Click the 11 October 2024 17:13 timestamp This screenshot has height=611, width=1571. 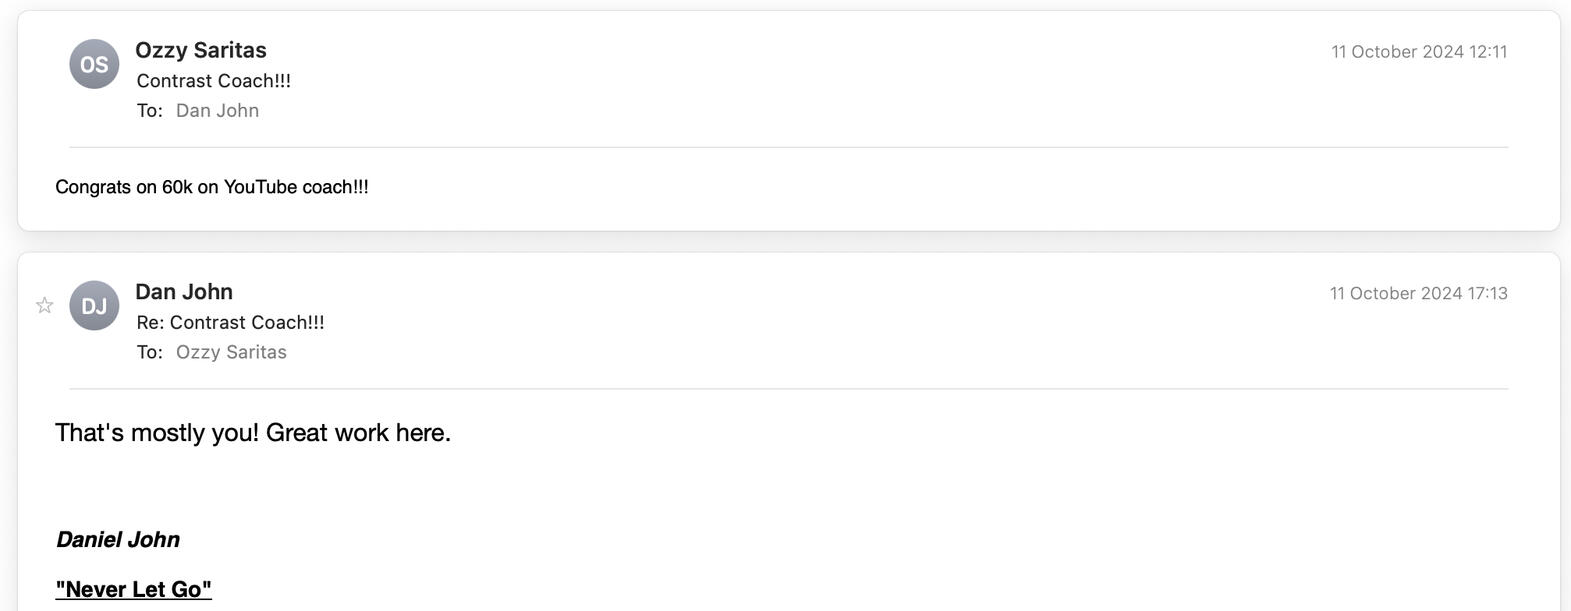click(x=1417, y=294)
